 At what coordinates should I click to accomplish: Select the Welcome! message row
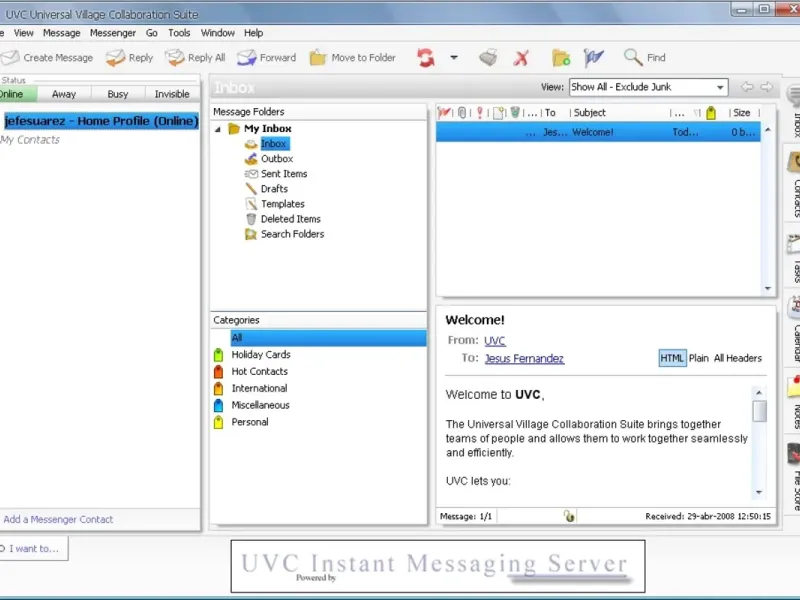coord(598,132)
